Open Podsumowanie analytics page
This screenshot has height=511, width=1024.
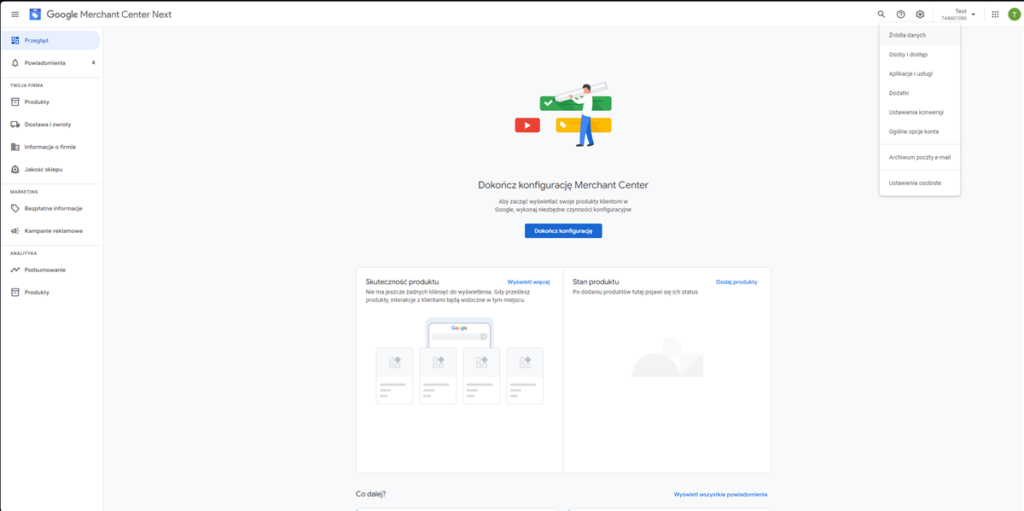pos(50,270)
